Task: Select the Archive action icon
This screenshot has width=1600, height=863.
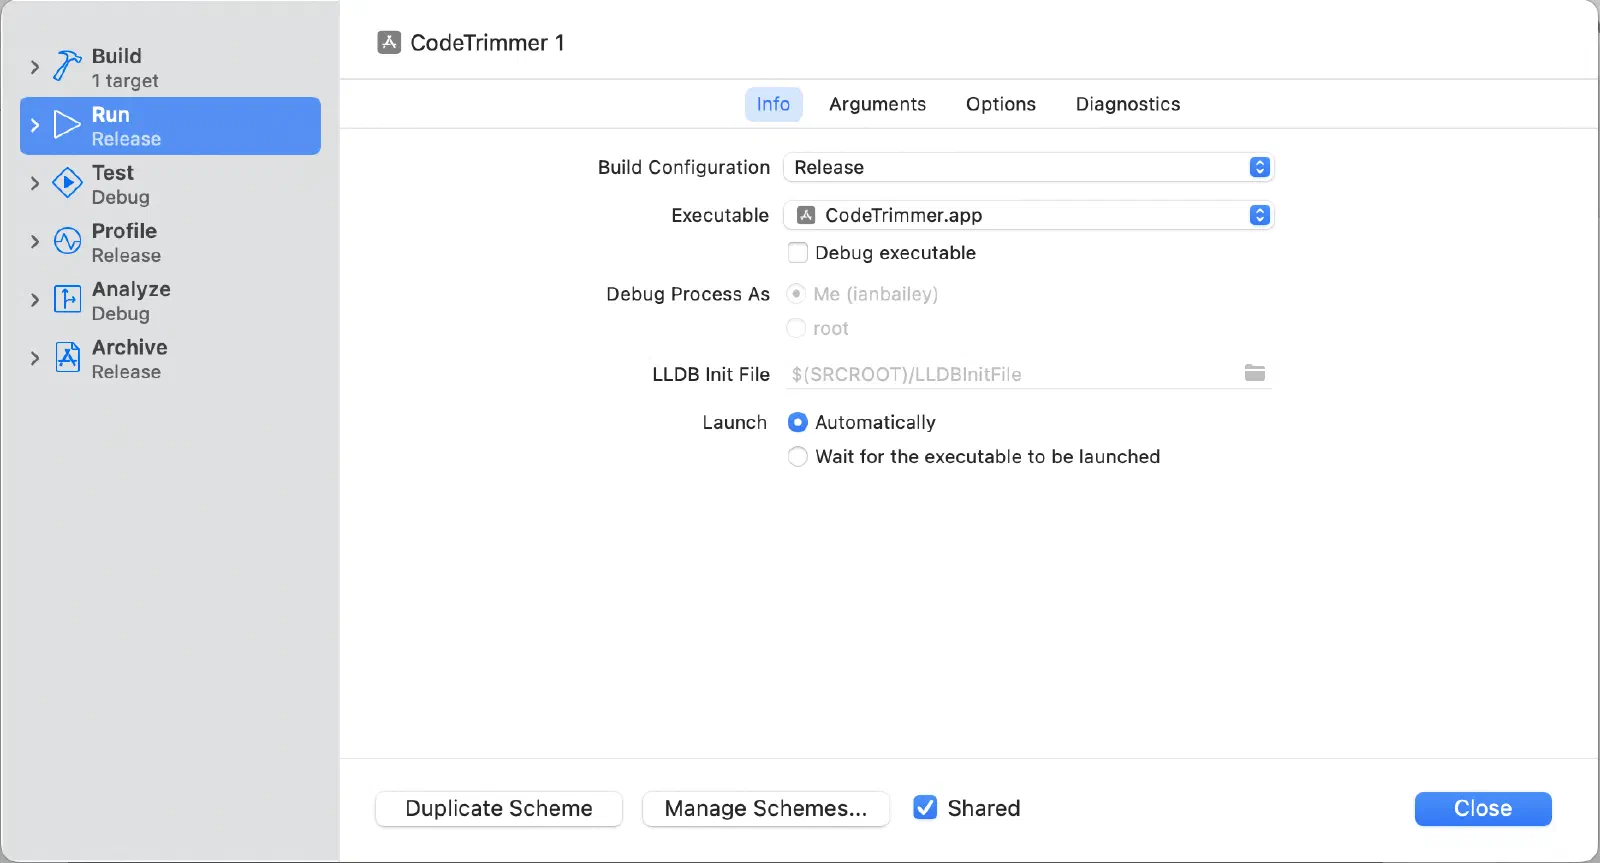Action: (x=67, y=357)
